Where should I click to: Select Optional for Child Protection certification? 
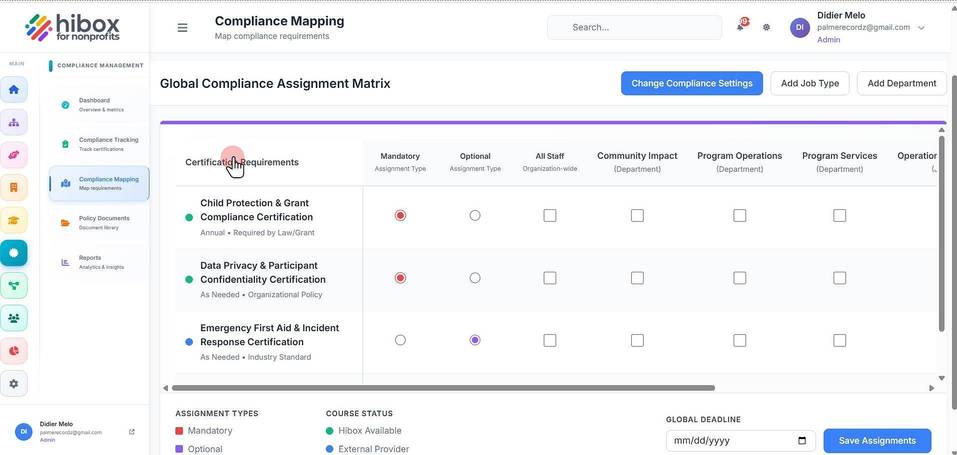point(475,216)
